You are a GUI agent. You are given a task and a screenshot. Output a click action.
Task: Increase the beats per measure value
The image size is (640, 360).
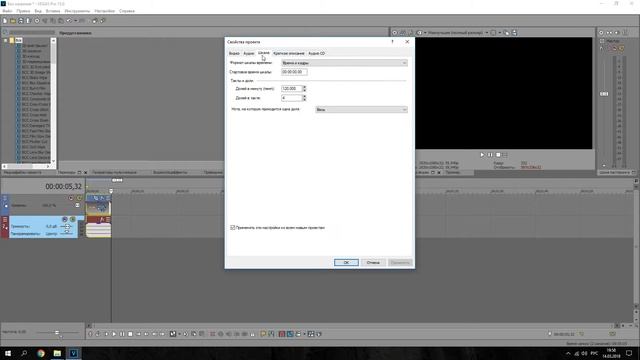304,96
